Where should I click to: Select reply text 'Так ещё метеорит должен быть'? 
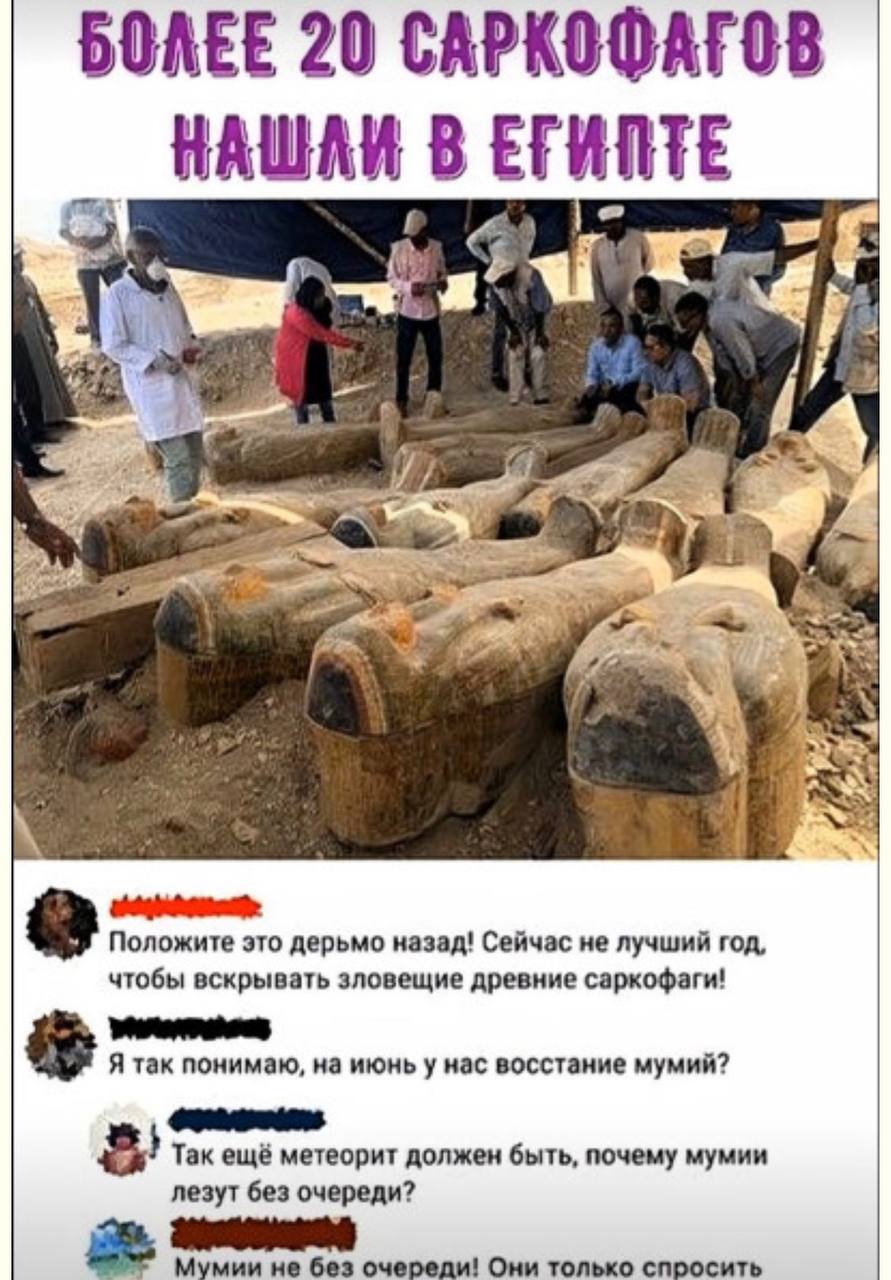tap(469, 1173)
